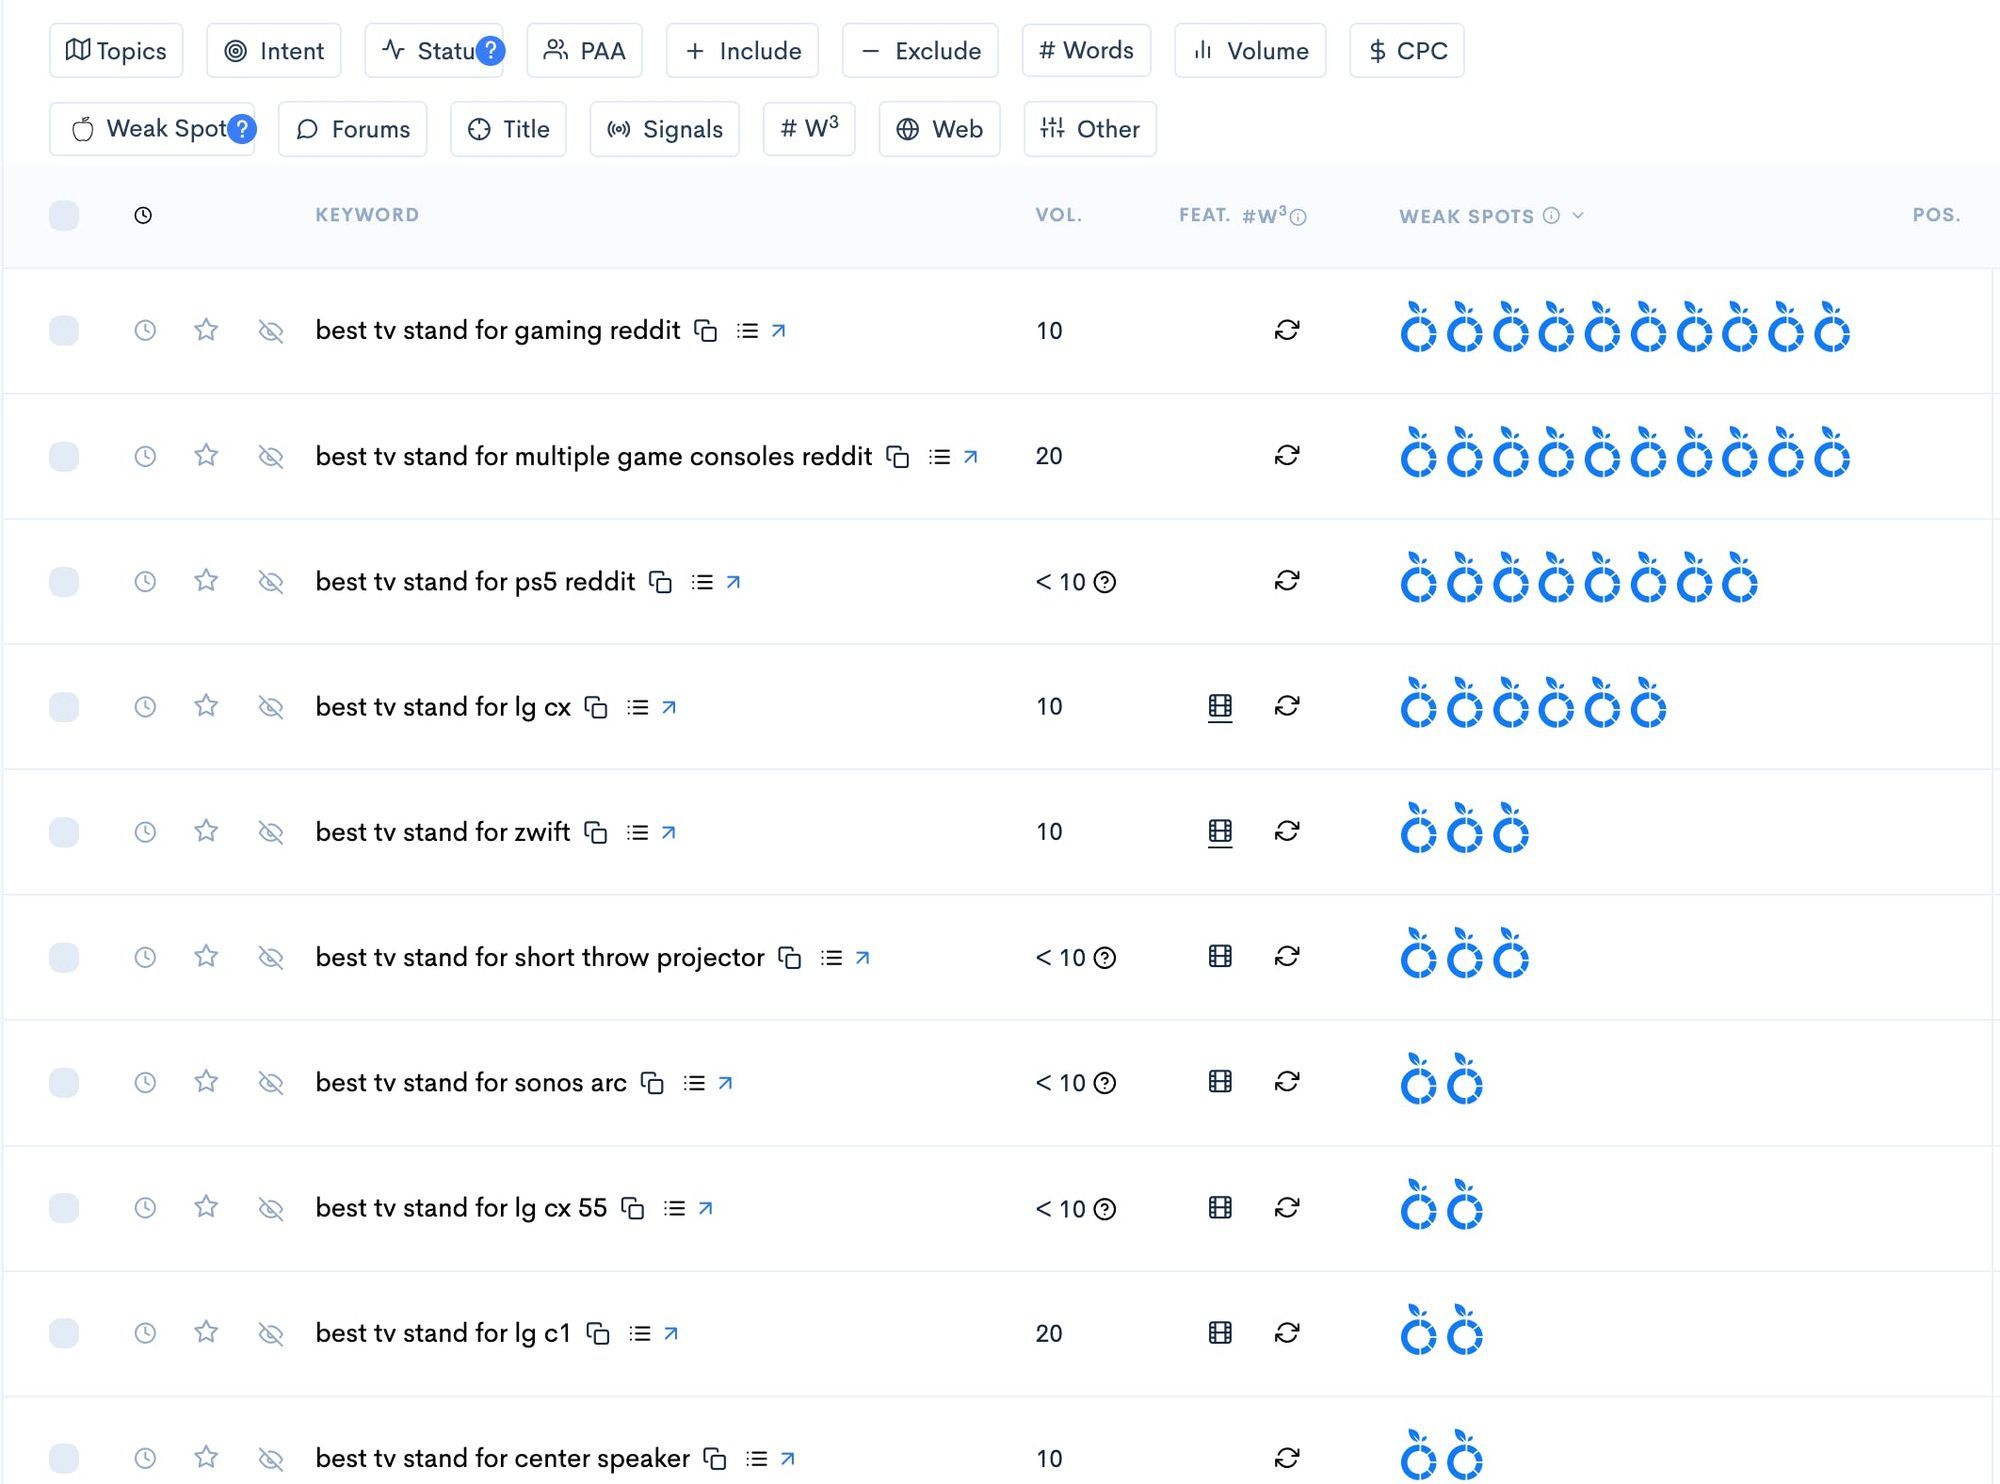Click the Exclude filter button
The image size is (2000, 1484).
920,50
